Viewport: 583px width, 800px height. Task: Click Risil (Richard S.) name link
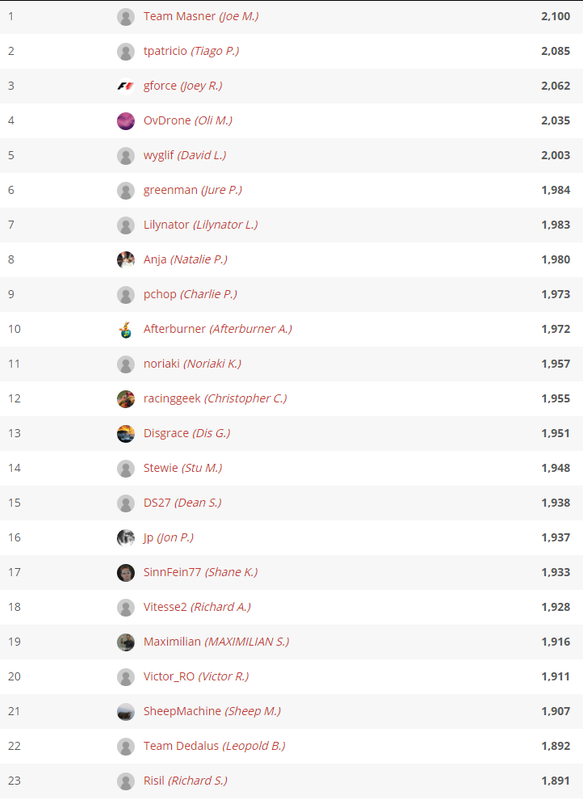click(x=186, y=781)
